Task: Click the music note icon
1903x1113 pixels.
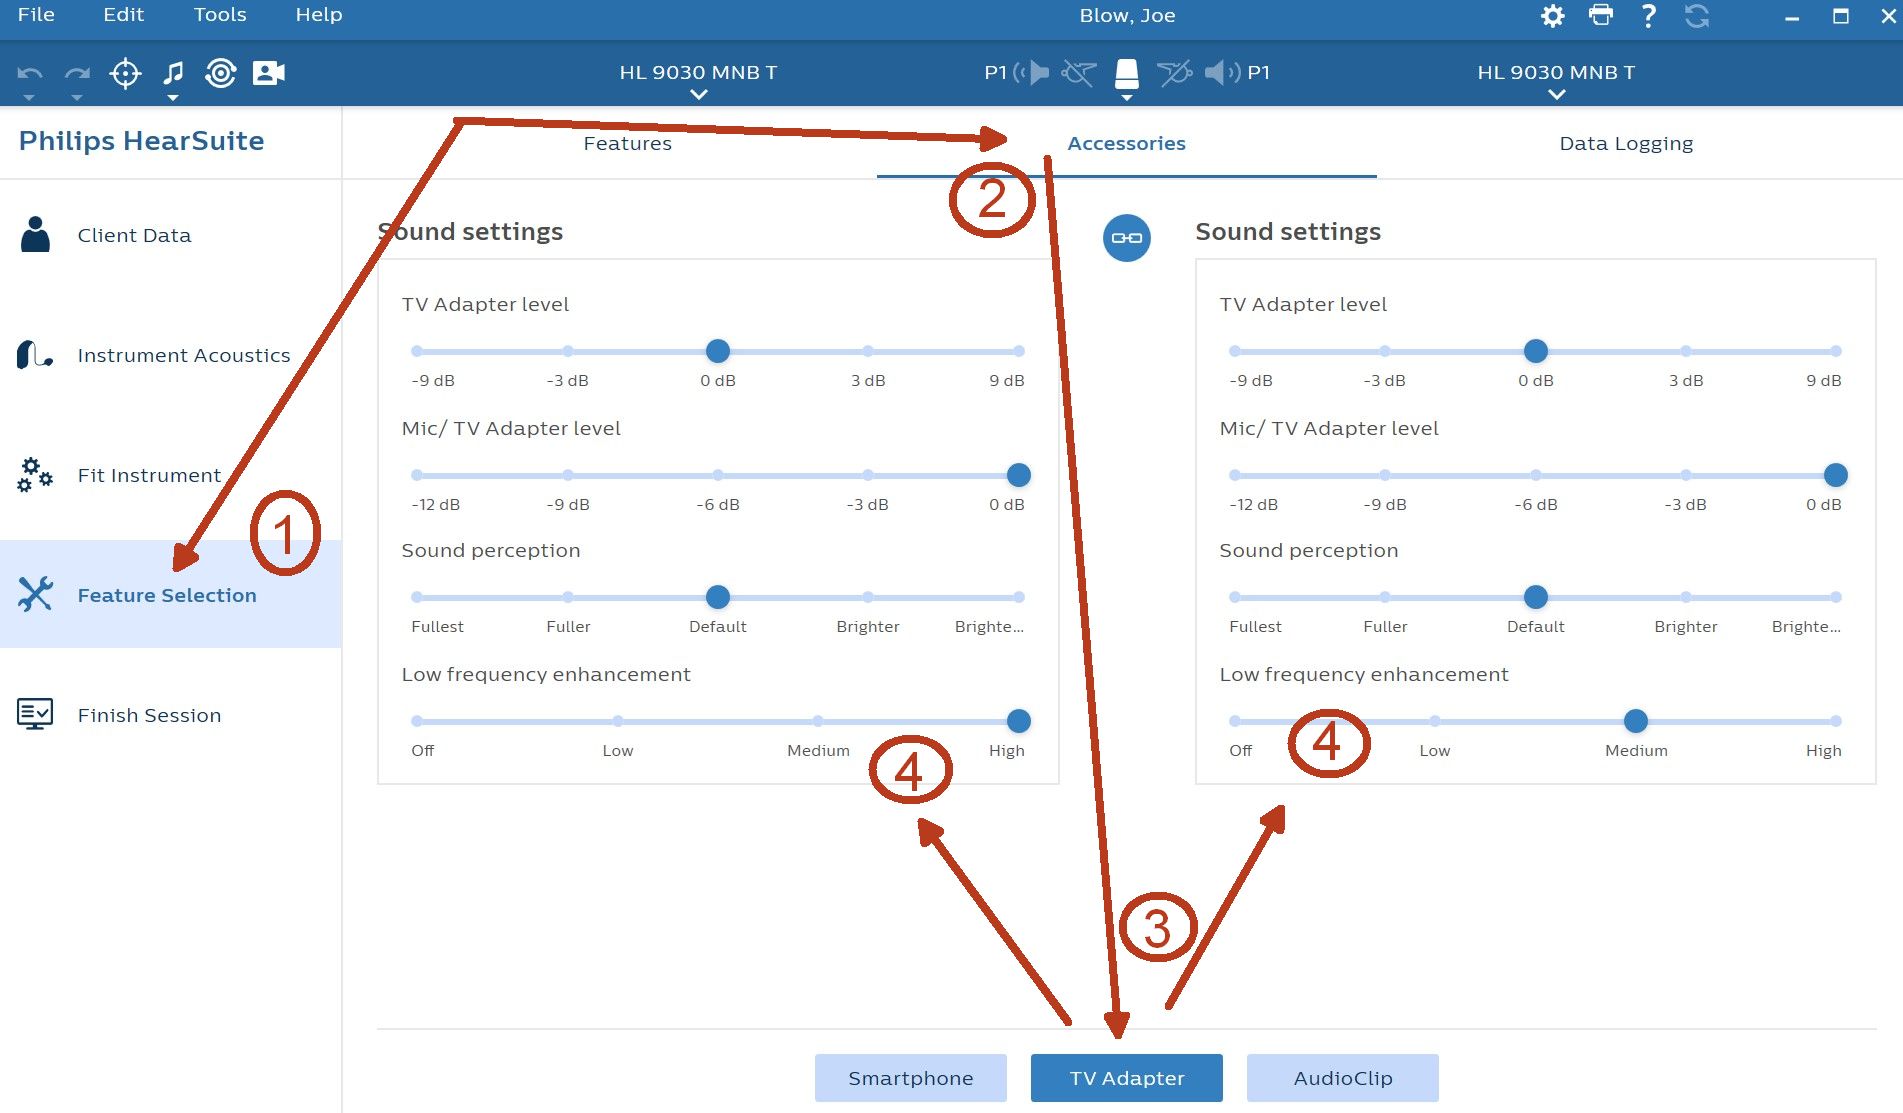Action: coord(173,73)
